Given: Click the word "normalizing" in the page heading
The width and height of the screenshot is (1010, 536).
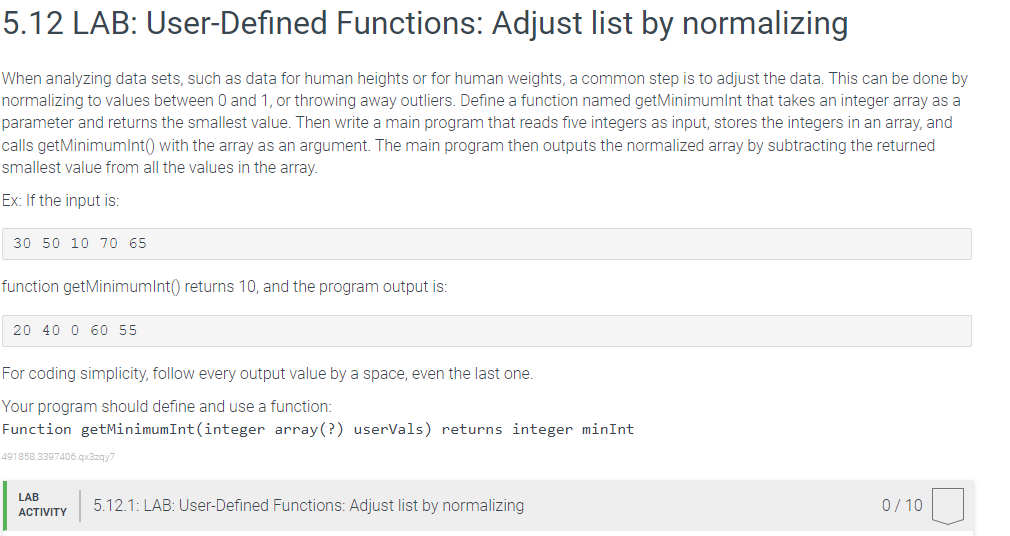Looking at the screenshot, I should [765, 24].
